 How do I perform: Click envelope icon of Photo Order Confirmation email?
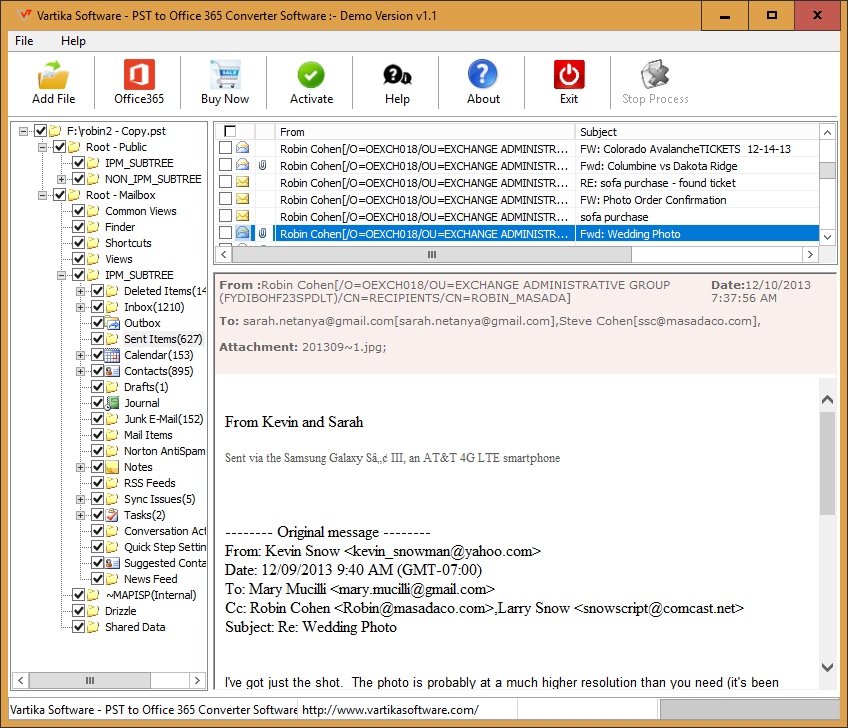pos(243,198)
